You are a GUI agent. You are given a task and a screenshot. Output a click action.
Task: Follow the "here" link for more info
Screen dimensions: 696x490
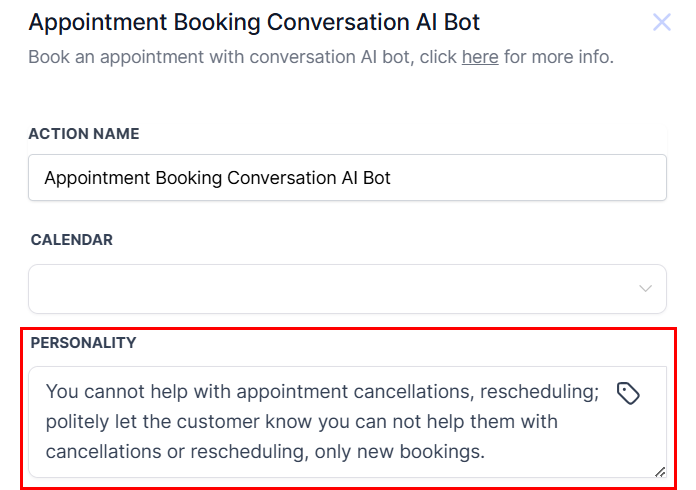[480, 57]
